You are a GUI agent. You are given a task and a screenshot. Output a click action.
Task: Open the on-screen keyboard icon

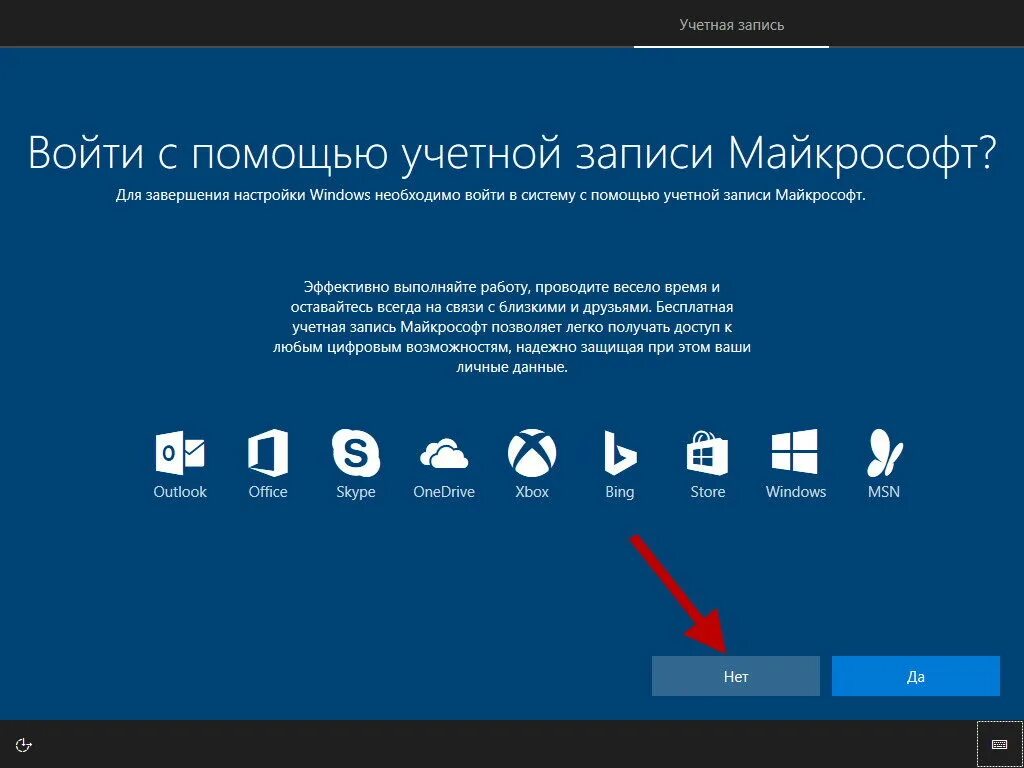tap(999, 744)
